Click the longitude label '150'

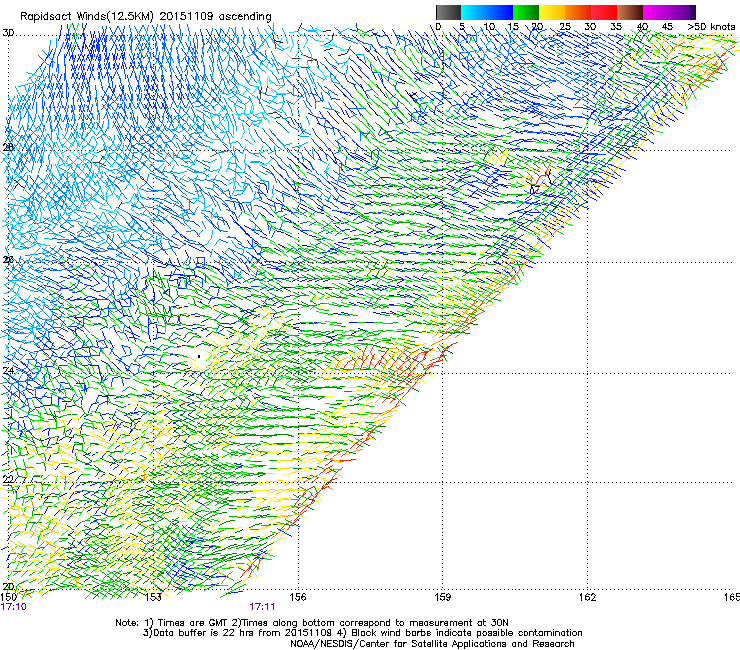[x=9, y=597]
